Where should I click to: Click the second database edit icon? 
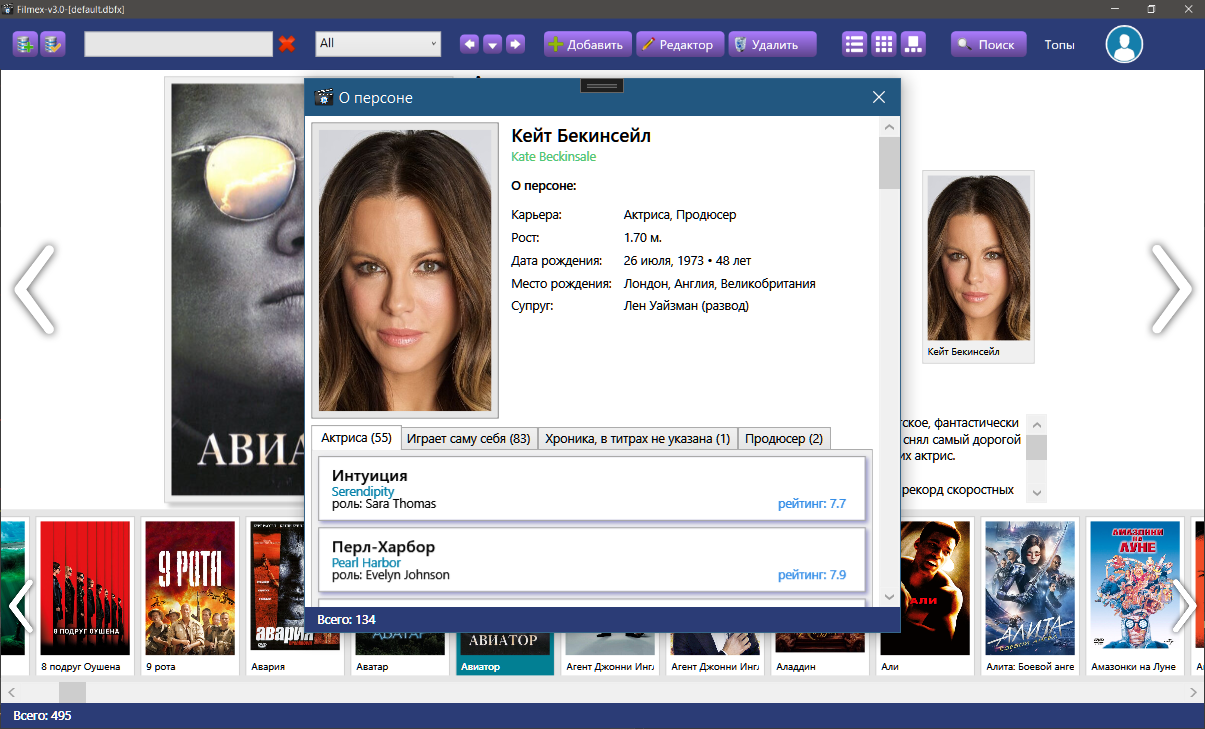coord(52,44)
